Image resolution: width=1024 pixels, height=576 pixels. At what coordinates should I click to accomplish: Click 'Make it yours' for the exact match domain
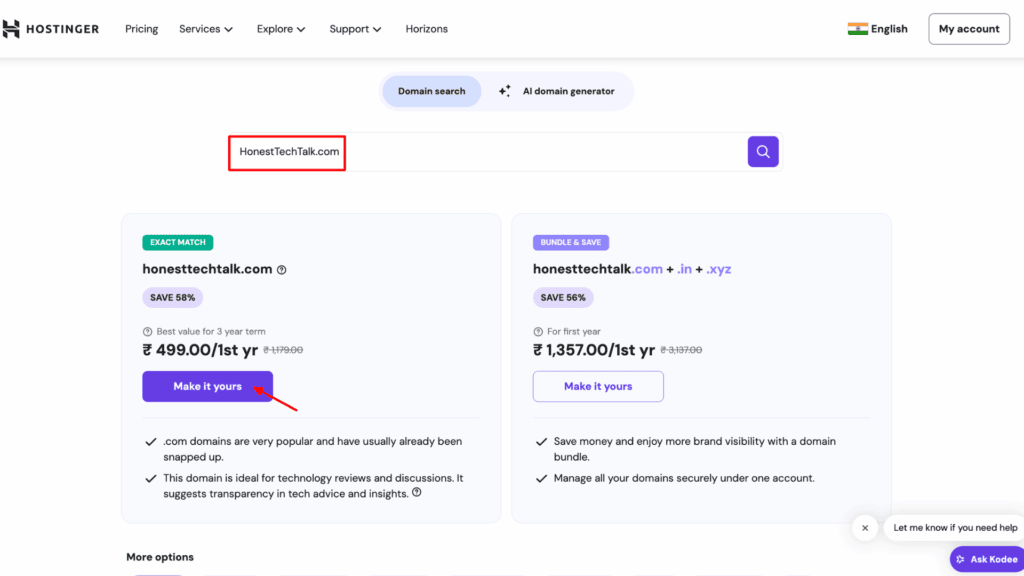(x=207, y=386)
